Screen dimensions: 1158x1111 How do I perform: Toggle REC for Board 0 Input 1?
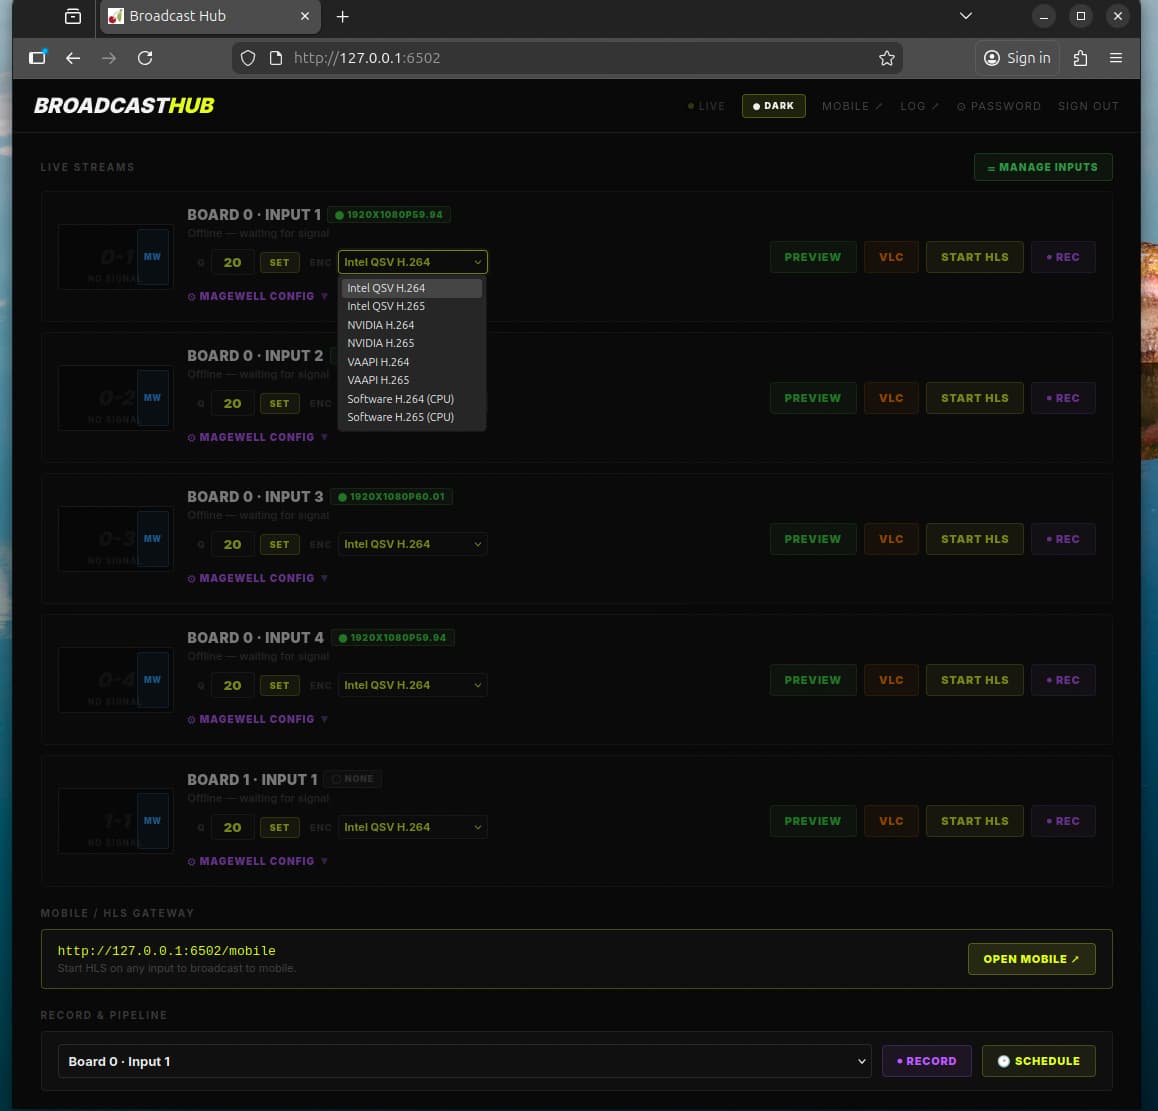1063,257
